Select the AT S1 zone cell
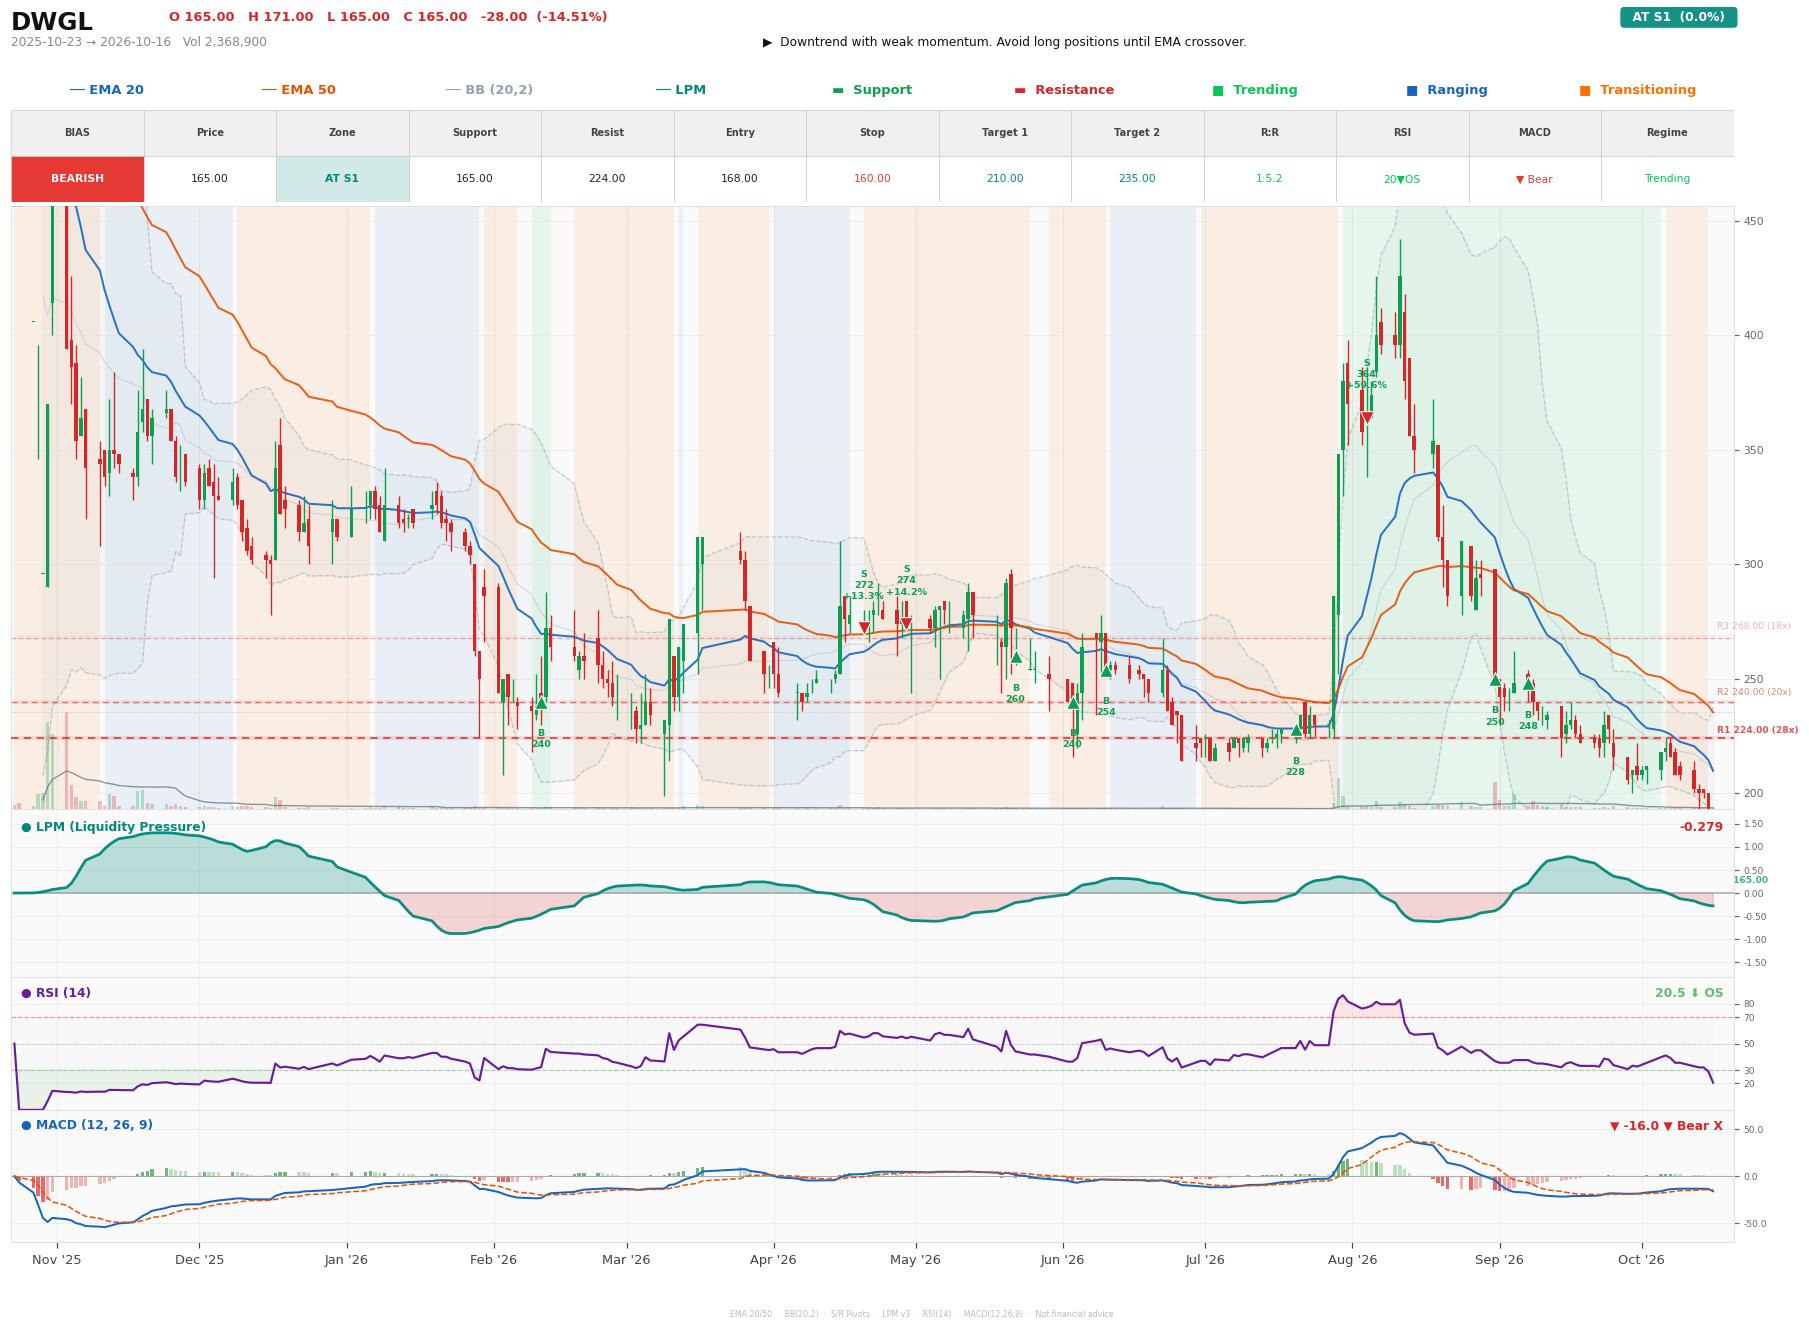The height and width of the screenshot is (1330, 1809). pos(342,179)
